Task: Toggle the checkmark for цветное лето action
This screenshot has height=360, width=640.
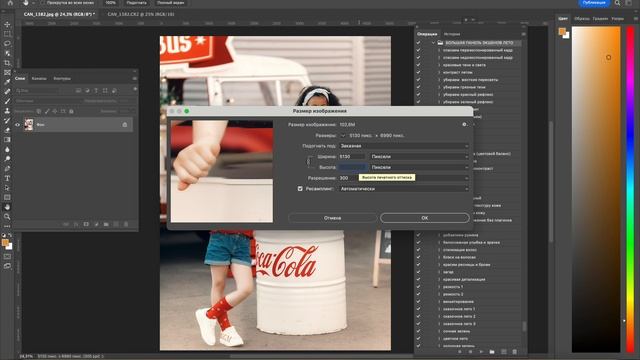Action: pyautogui.click(x=418, y=338)
